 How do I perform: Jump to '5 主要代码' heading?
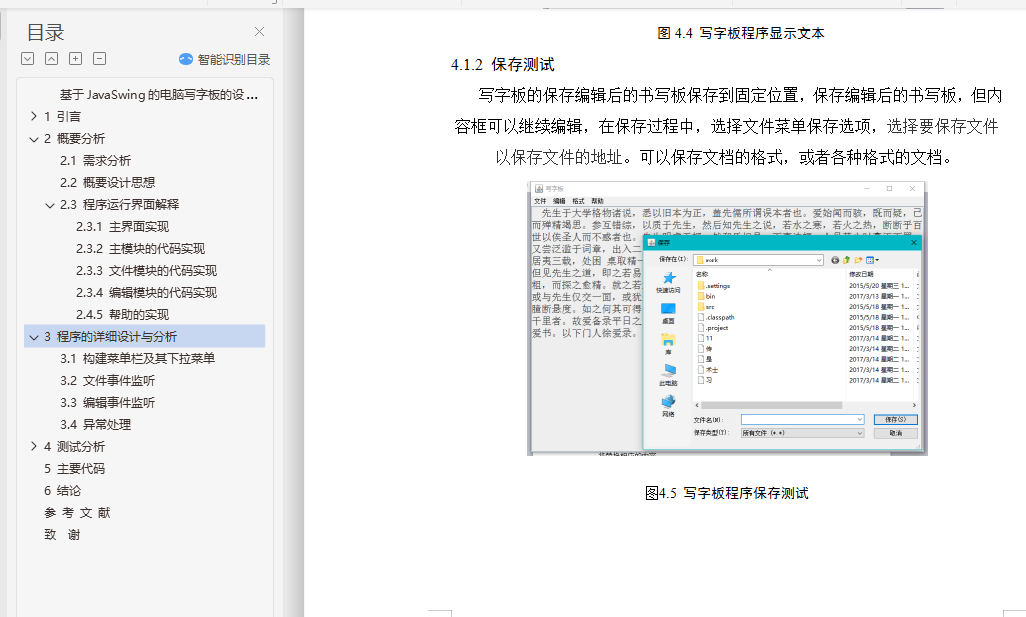coord(74,468)
